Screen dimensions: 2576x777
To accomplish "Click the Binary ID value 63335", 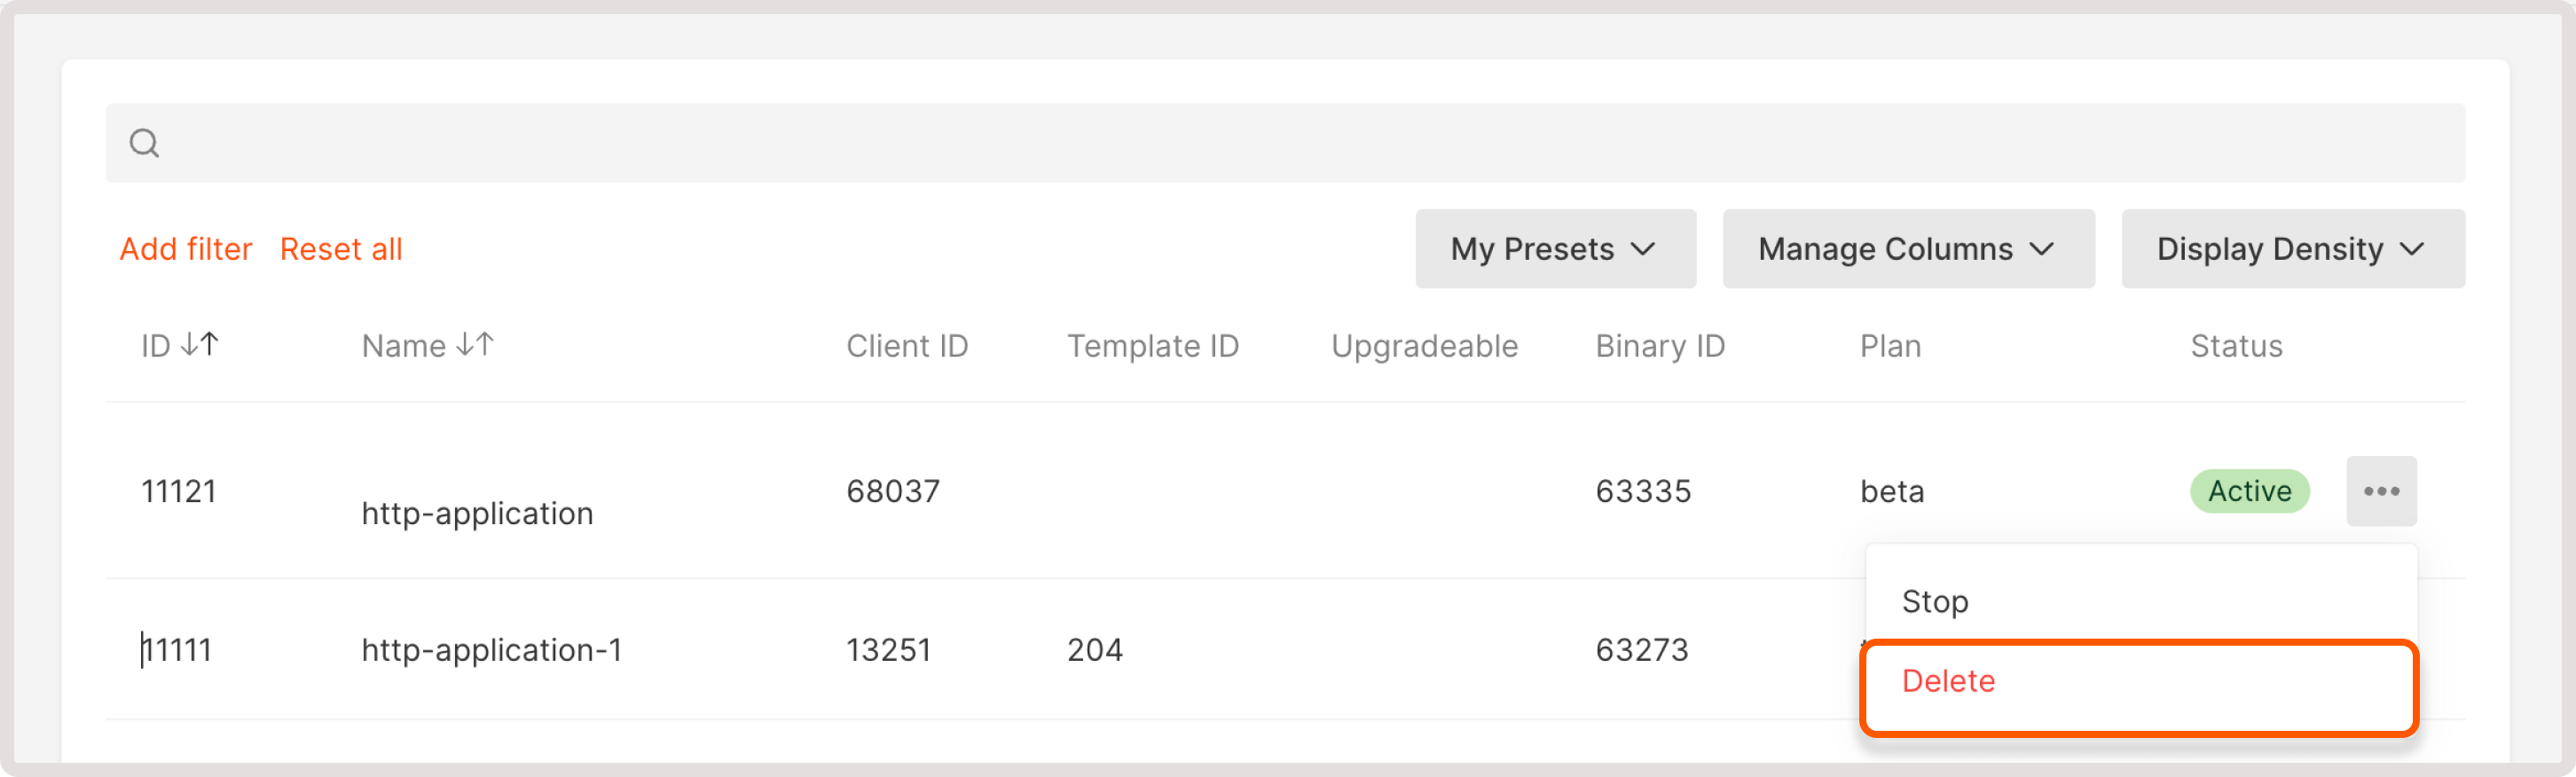I will click(1642, 491).
